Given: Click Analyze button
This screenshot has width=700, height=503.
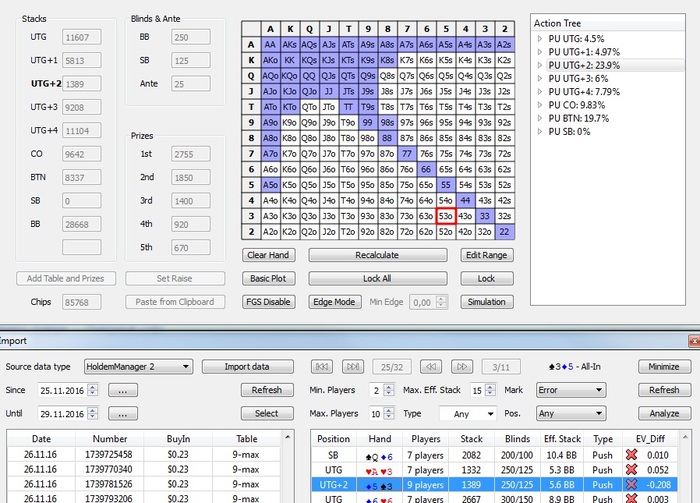Looking at the screenshot, I should click(664, 413).
